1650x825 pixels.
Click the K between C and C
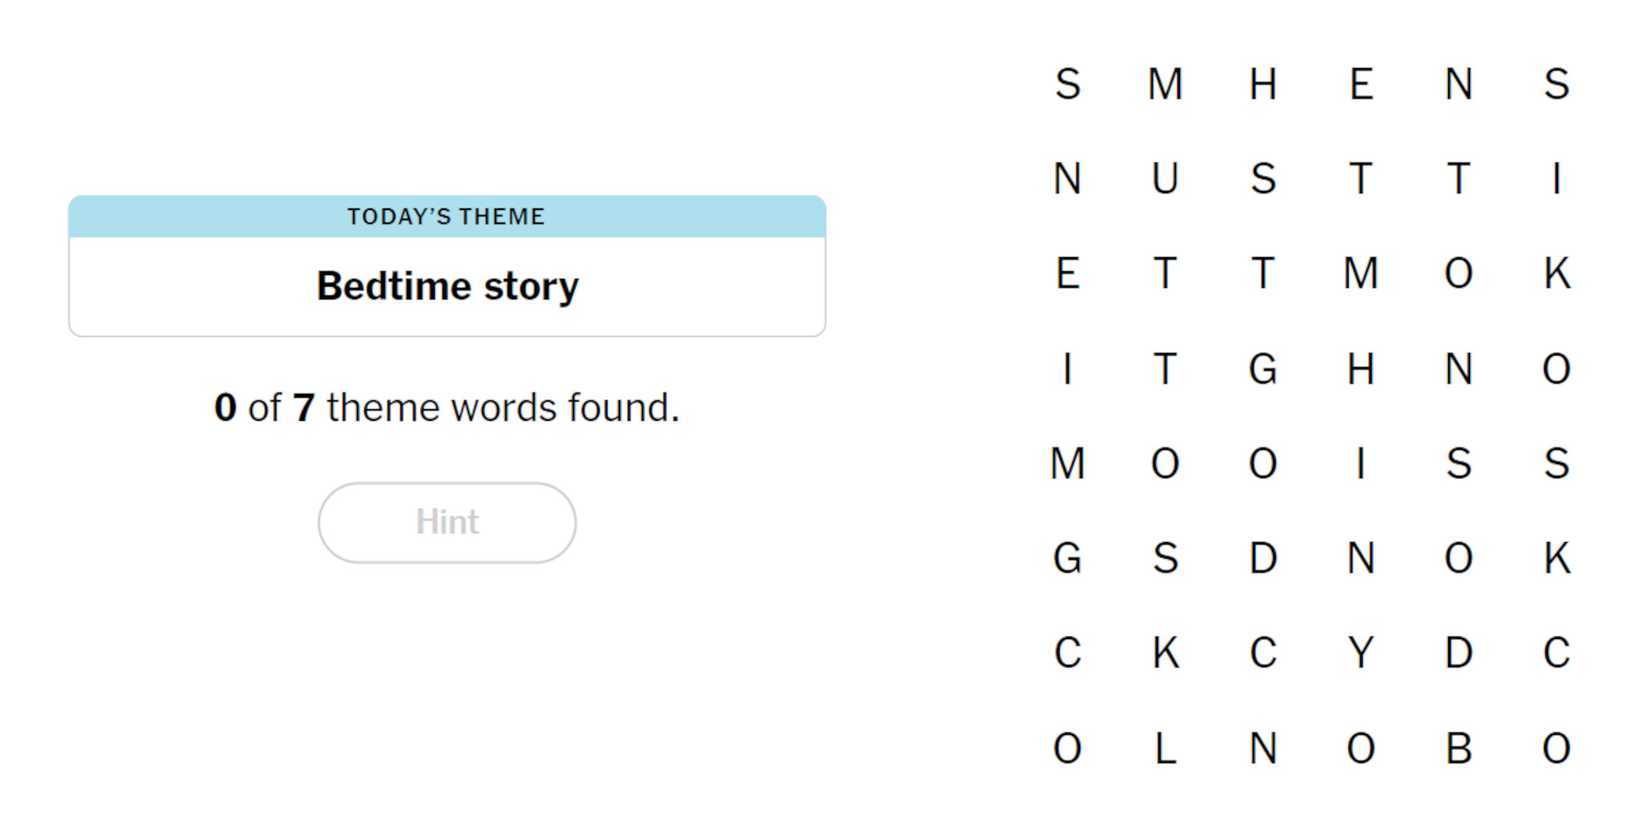tap(1165, 653)
